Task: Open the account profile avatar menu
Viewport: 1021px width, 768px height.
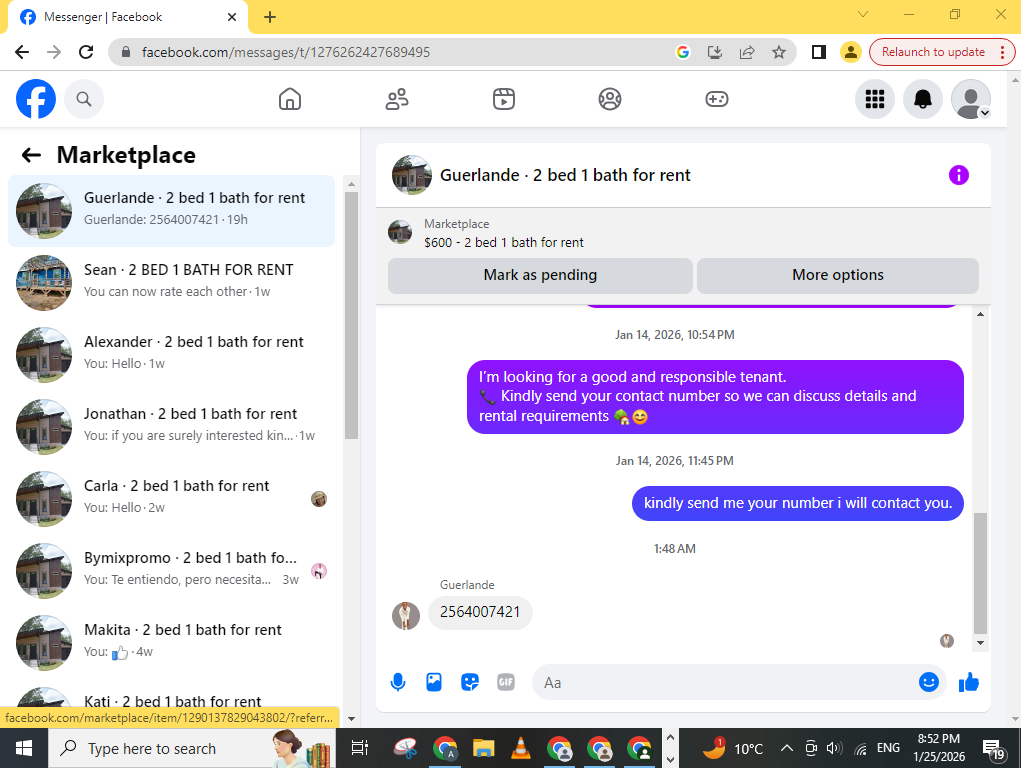Action: (971, 99)
